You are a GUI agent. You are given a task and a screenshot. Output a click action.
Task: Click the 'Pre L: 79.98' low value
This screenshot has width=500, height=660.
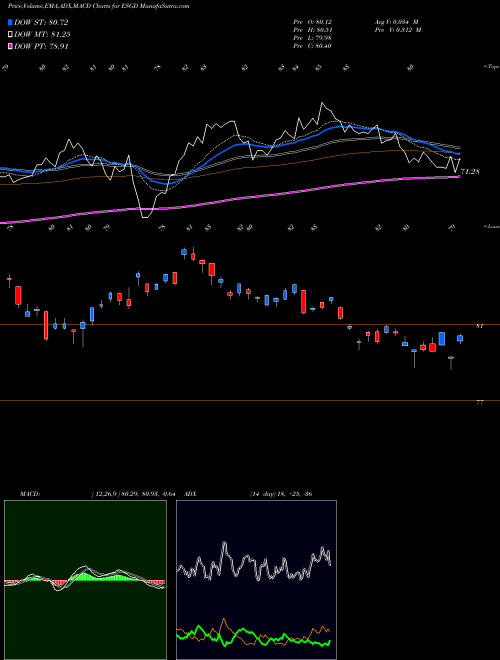tap(313, 38)
